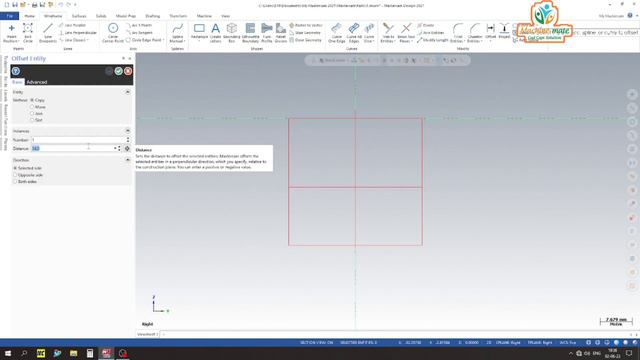Select Break Two Pieces tool
The image size is (640, 360).
coord(406,33)
